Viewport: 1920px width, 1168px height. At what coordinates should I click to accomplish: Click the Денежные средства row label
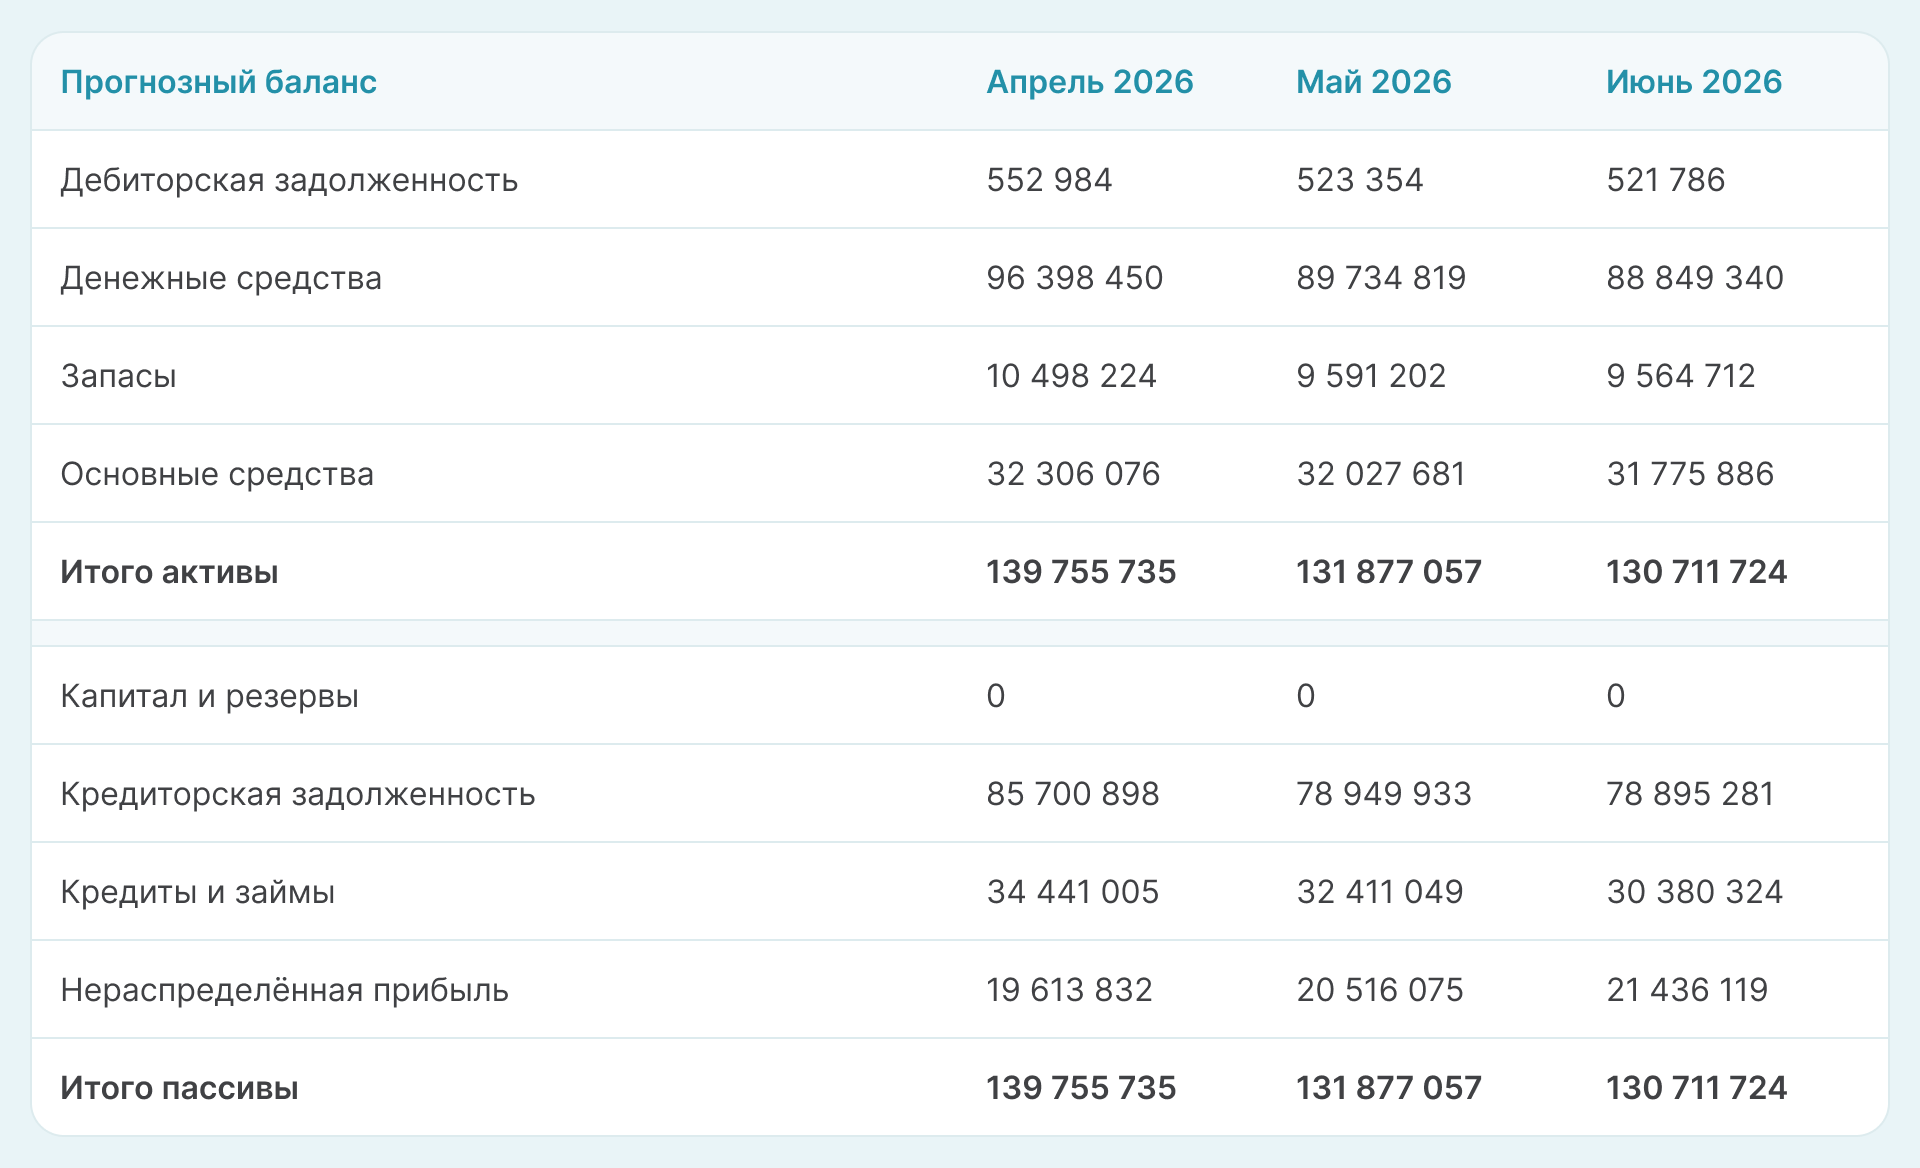coord(221,278)
